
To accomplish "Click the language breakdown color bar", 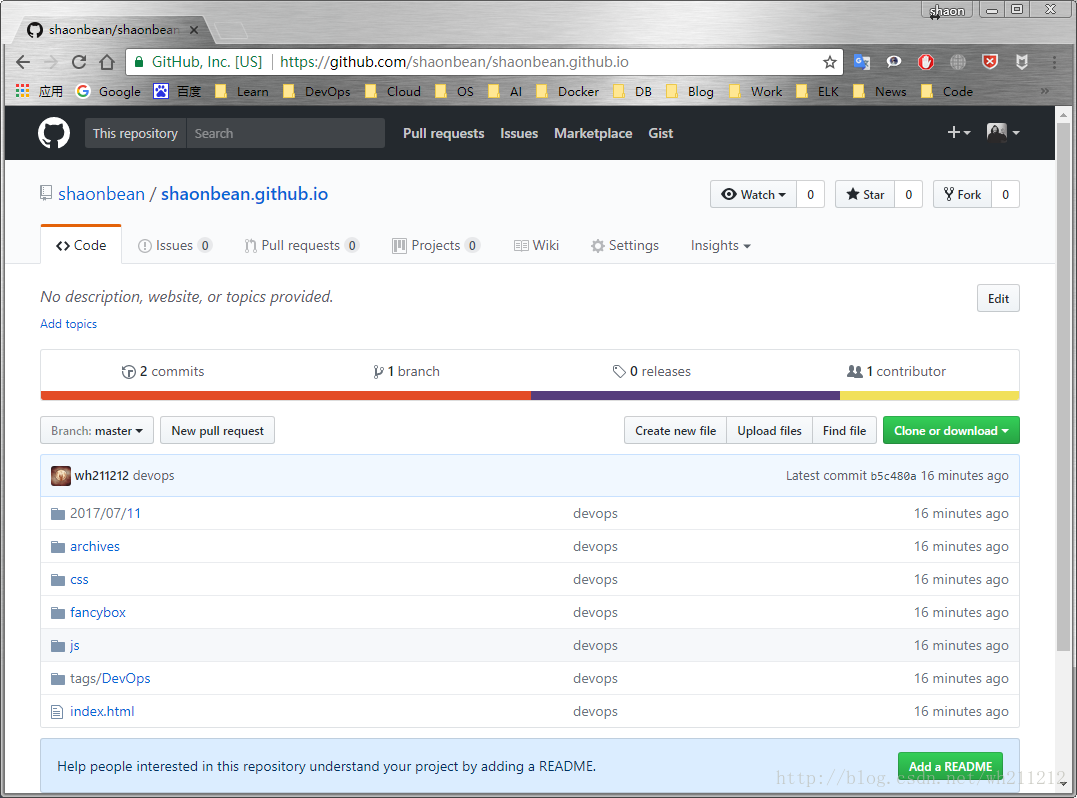I will [530, 395].
